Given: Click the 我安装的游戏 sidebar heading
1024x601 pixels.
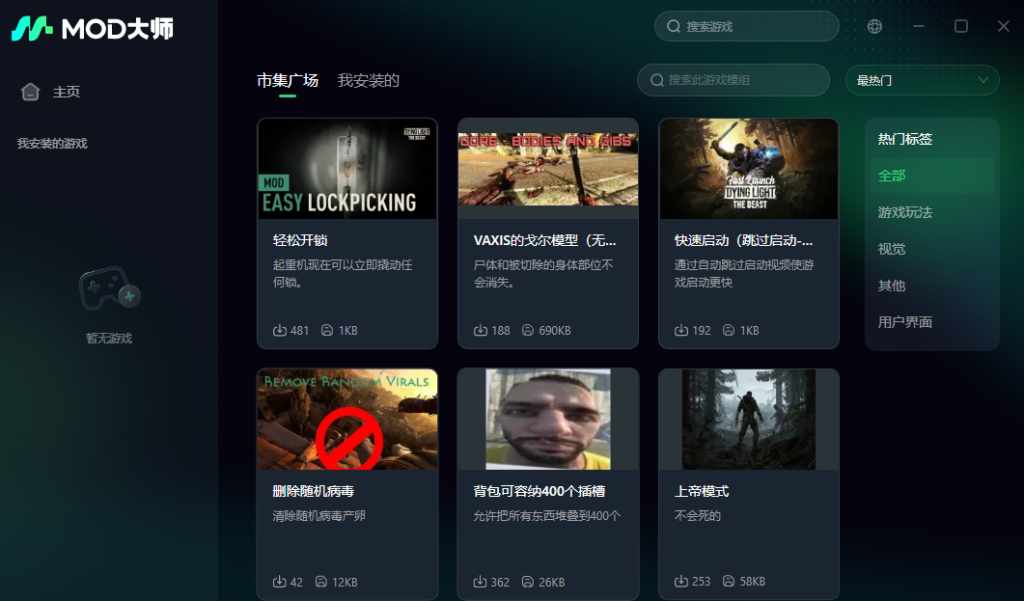Looking at the screenshot, I should (52, 143).
